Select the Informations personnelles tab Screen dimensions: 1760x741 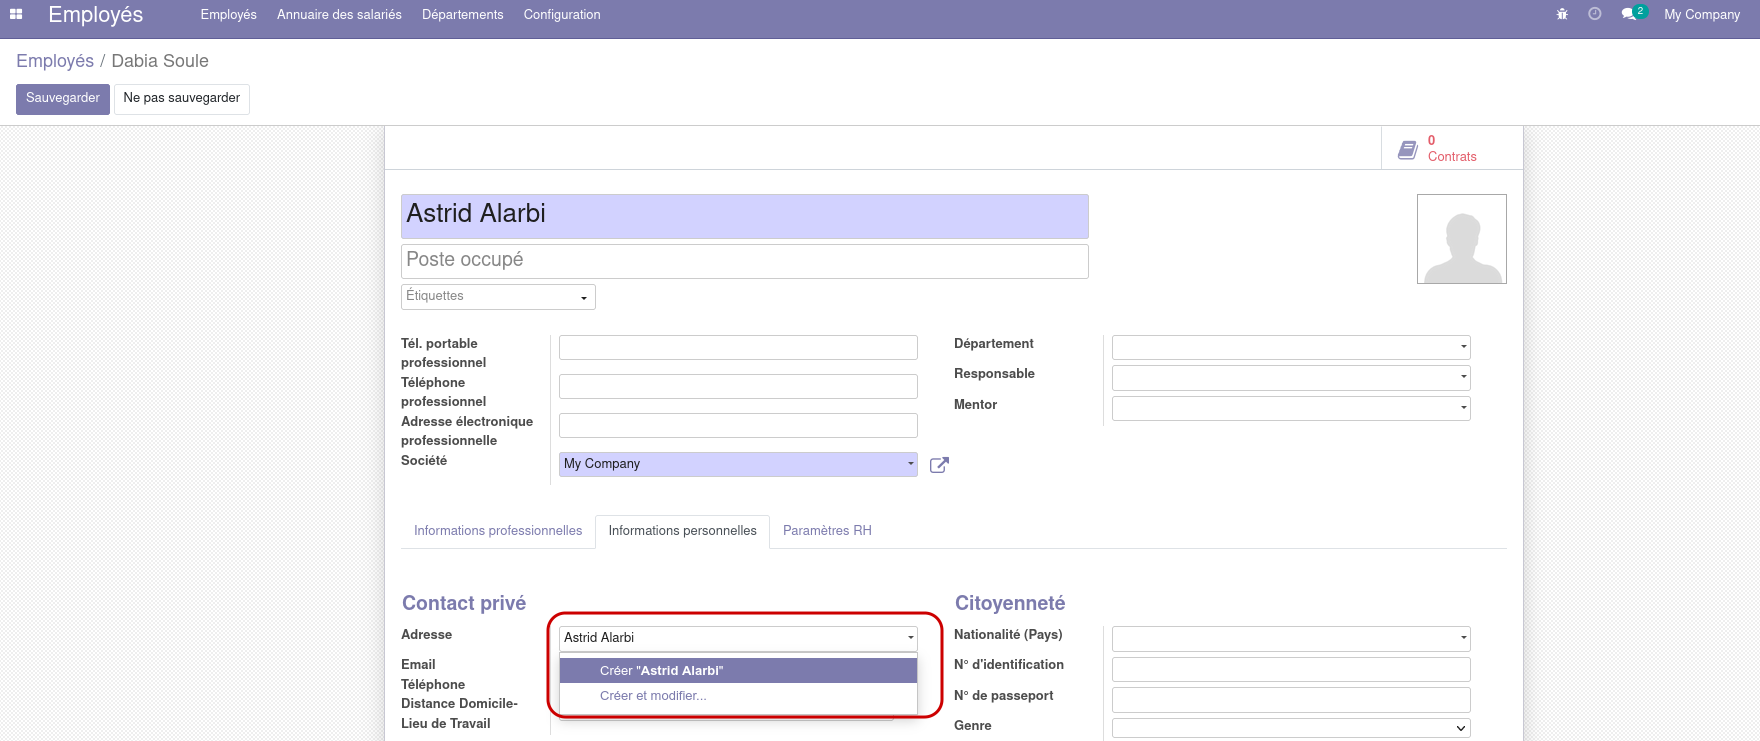pos(682,531)
